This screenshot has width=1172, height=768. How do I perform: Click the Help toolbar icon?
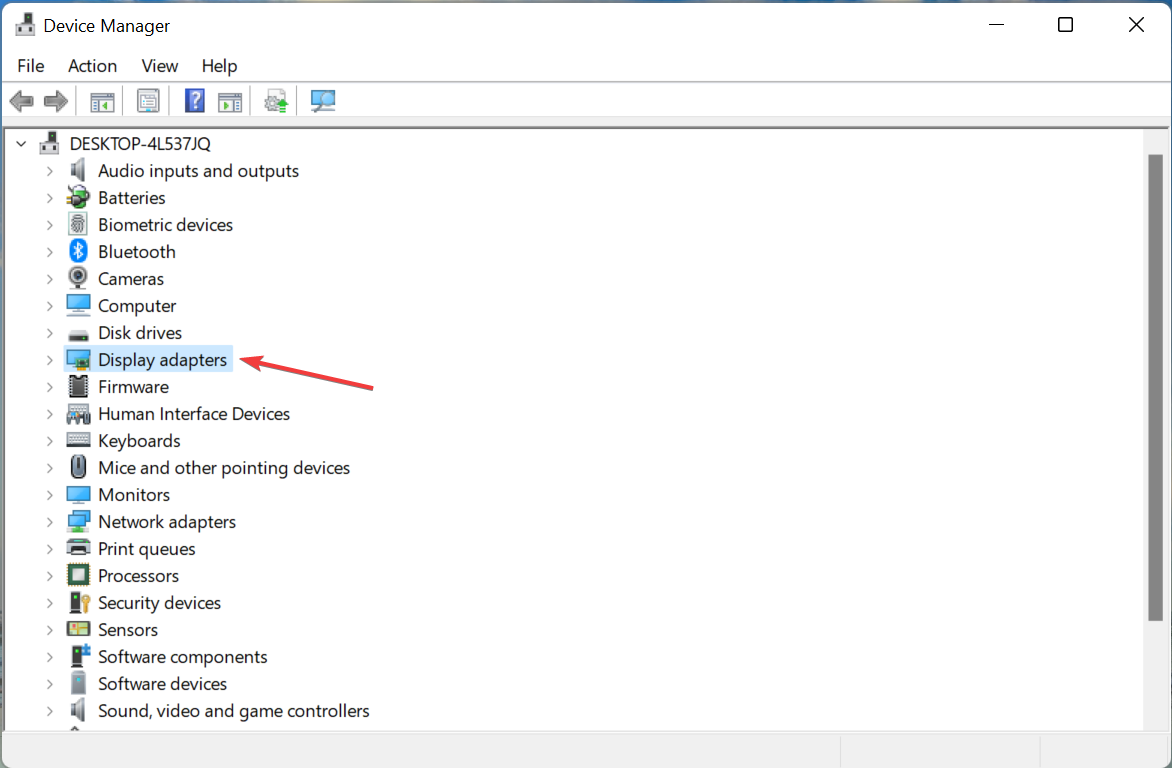pyautogui.click(x=193, y=100)
